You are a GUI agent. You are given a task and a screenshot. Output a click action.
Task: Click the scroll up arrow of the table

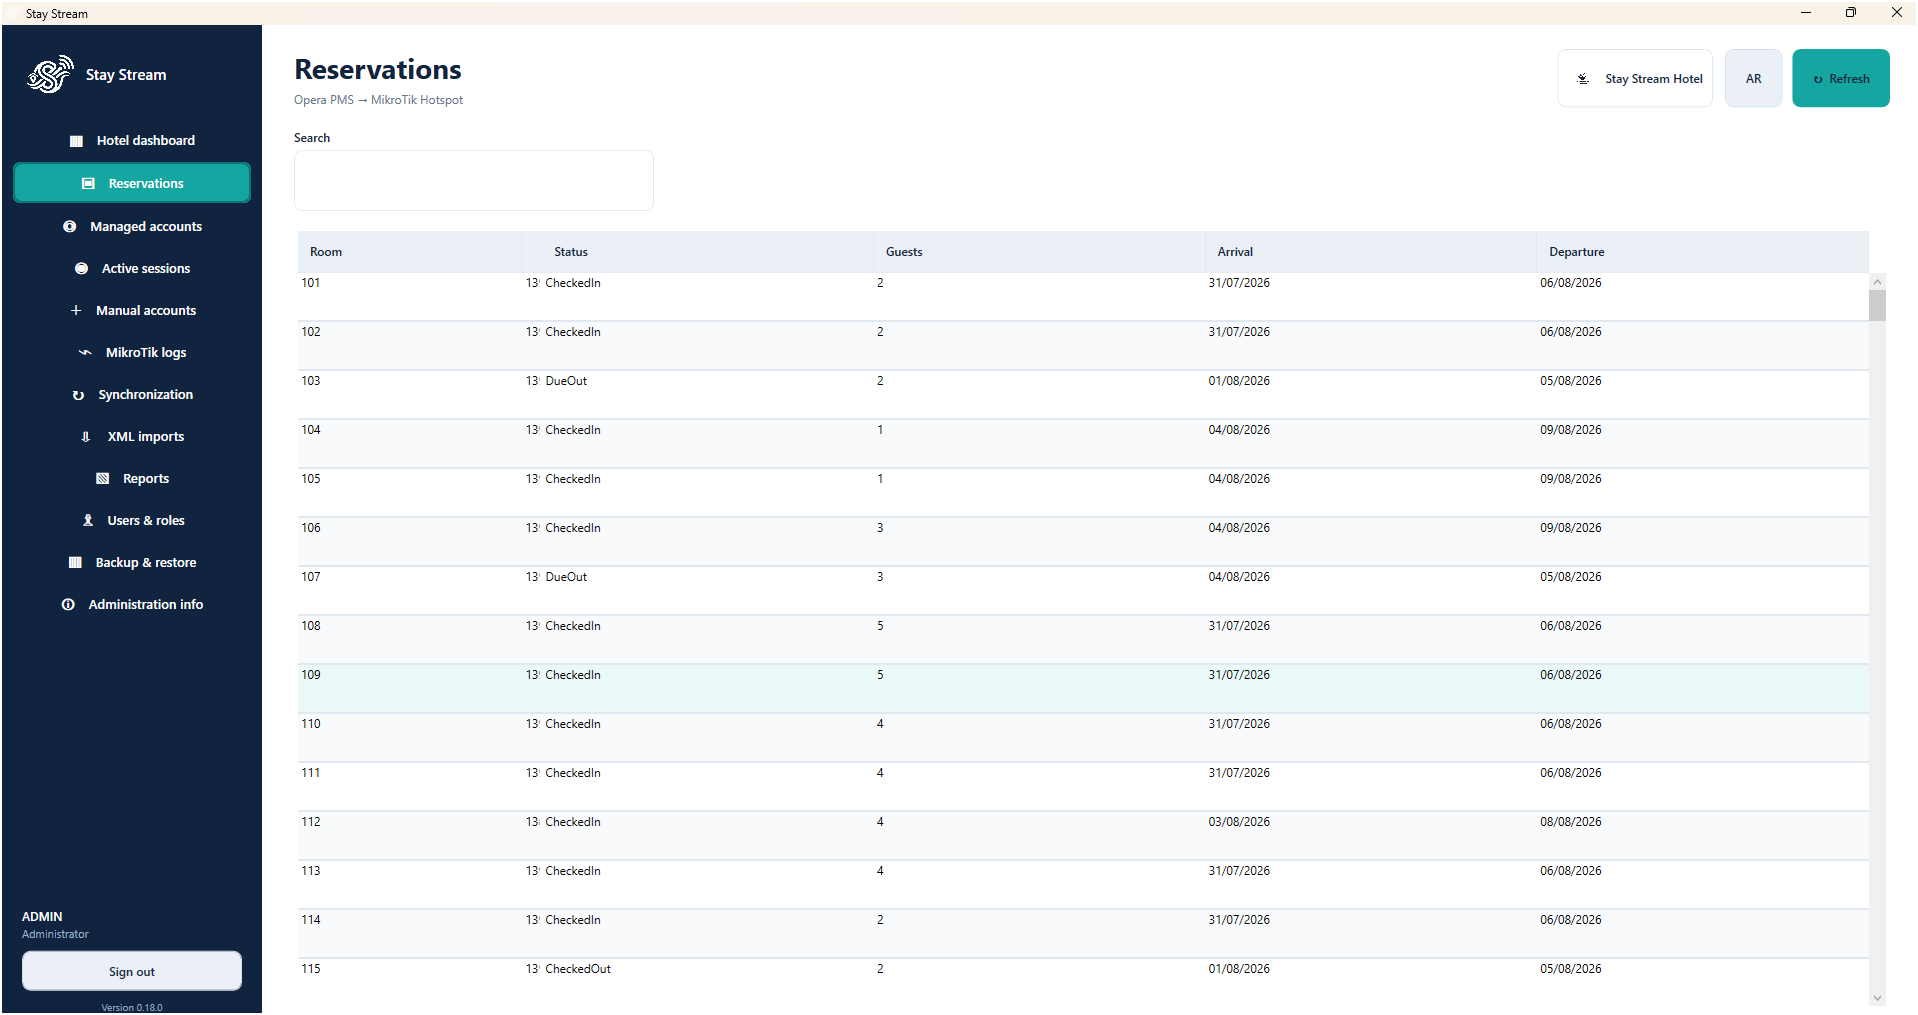1877,282
